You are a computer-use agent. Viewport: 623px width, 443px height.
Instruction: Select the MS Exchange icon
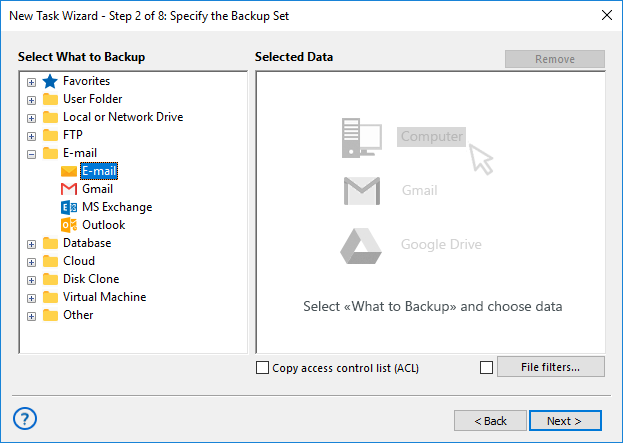[69, 207]
